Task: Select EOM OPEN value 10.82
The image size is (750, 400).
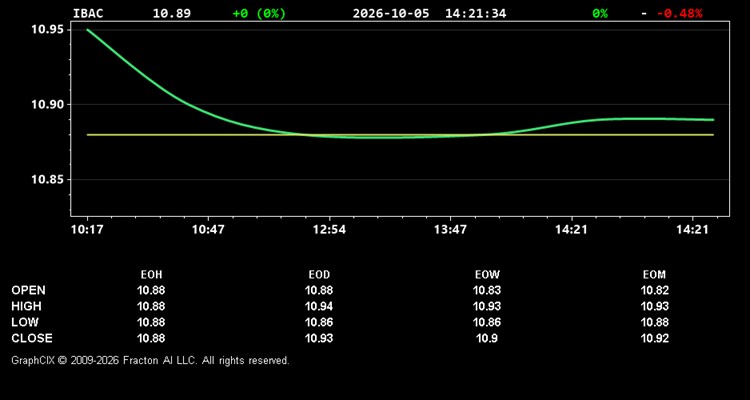Action: tap(654, 290)
